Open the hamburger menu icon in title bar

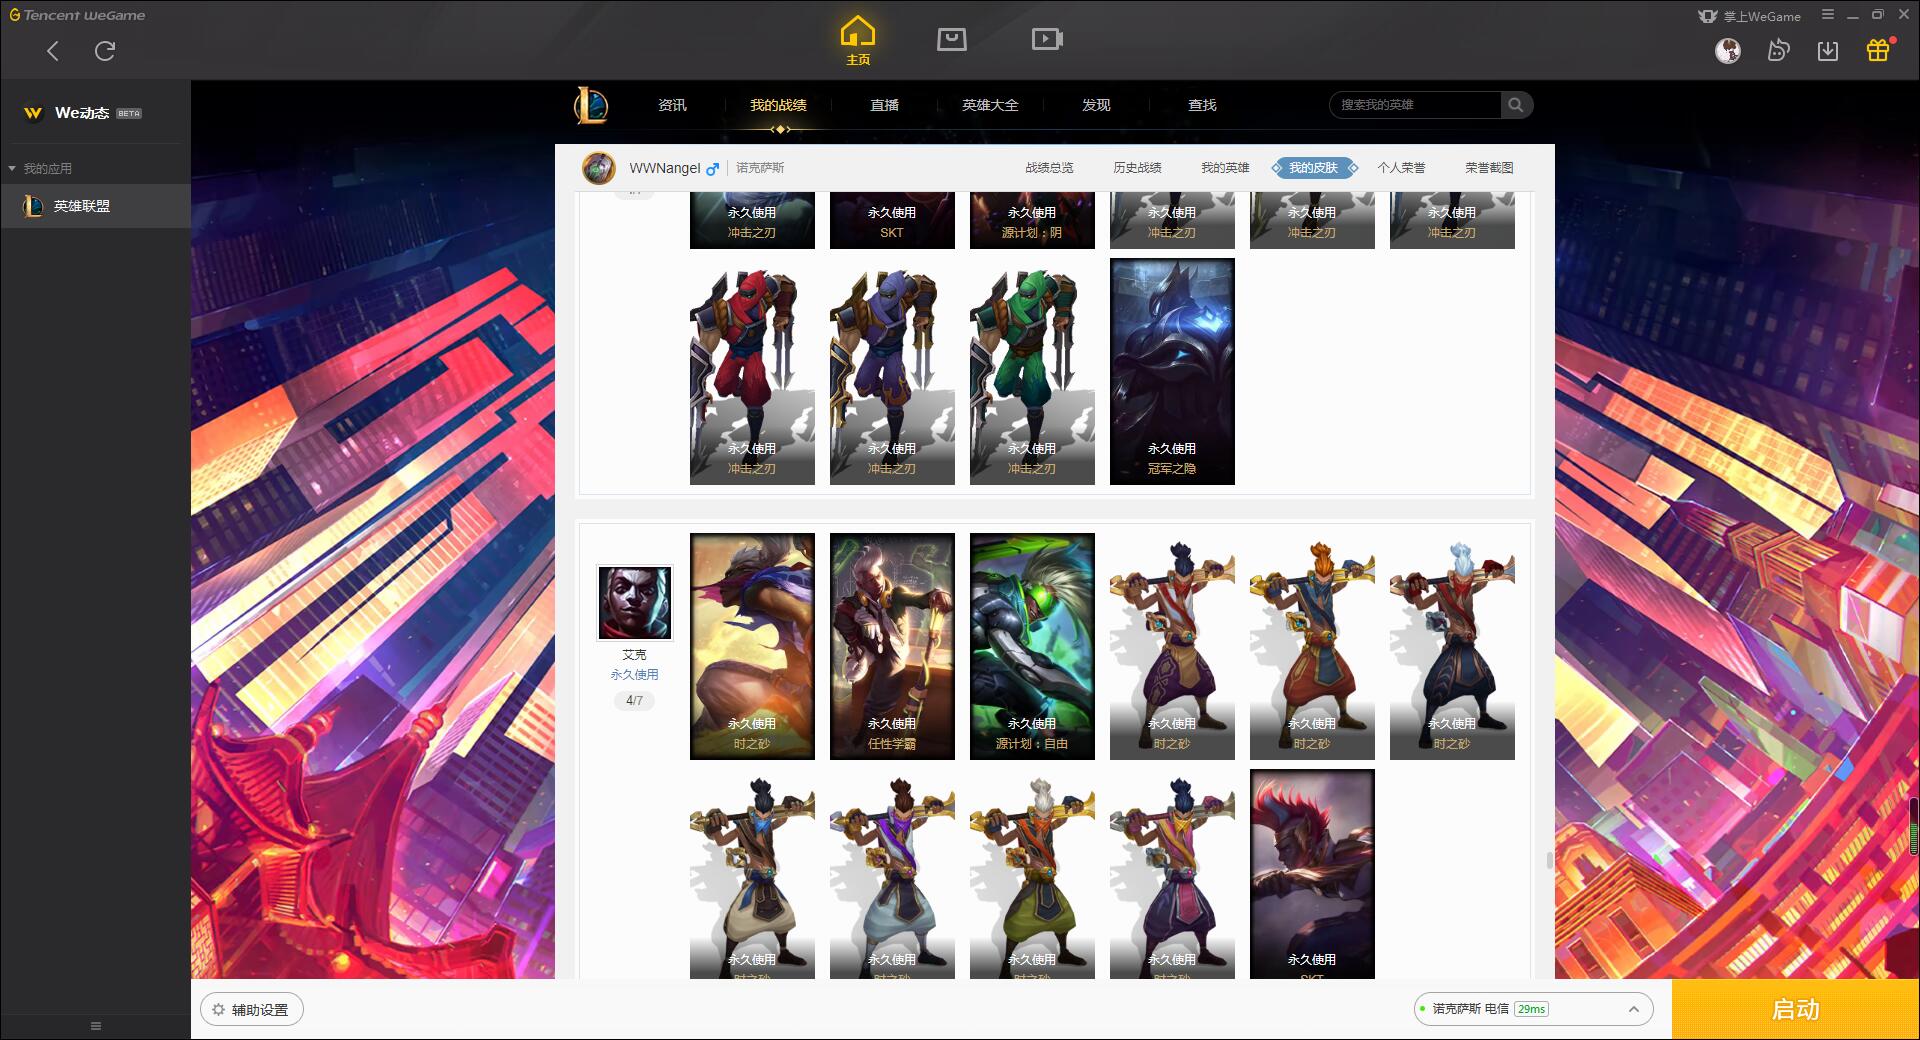pyautogui.click(x=1827, y=15)
